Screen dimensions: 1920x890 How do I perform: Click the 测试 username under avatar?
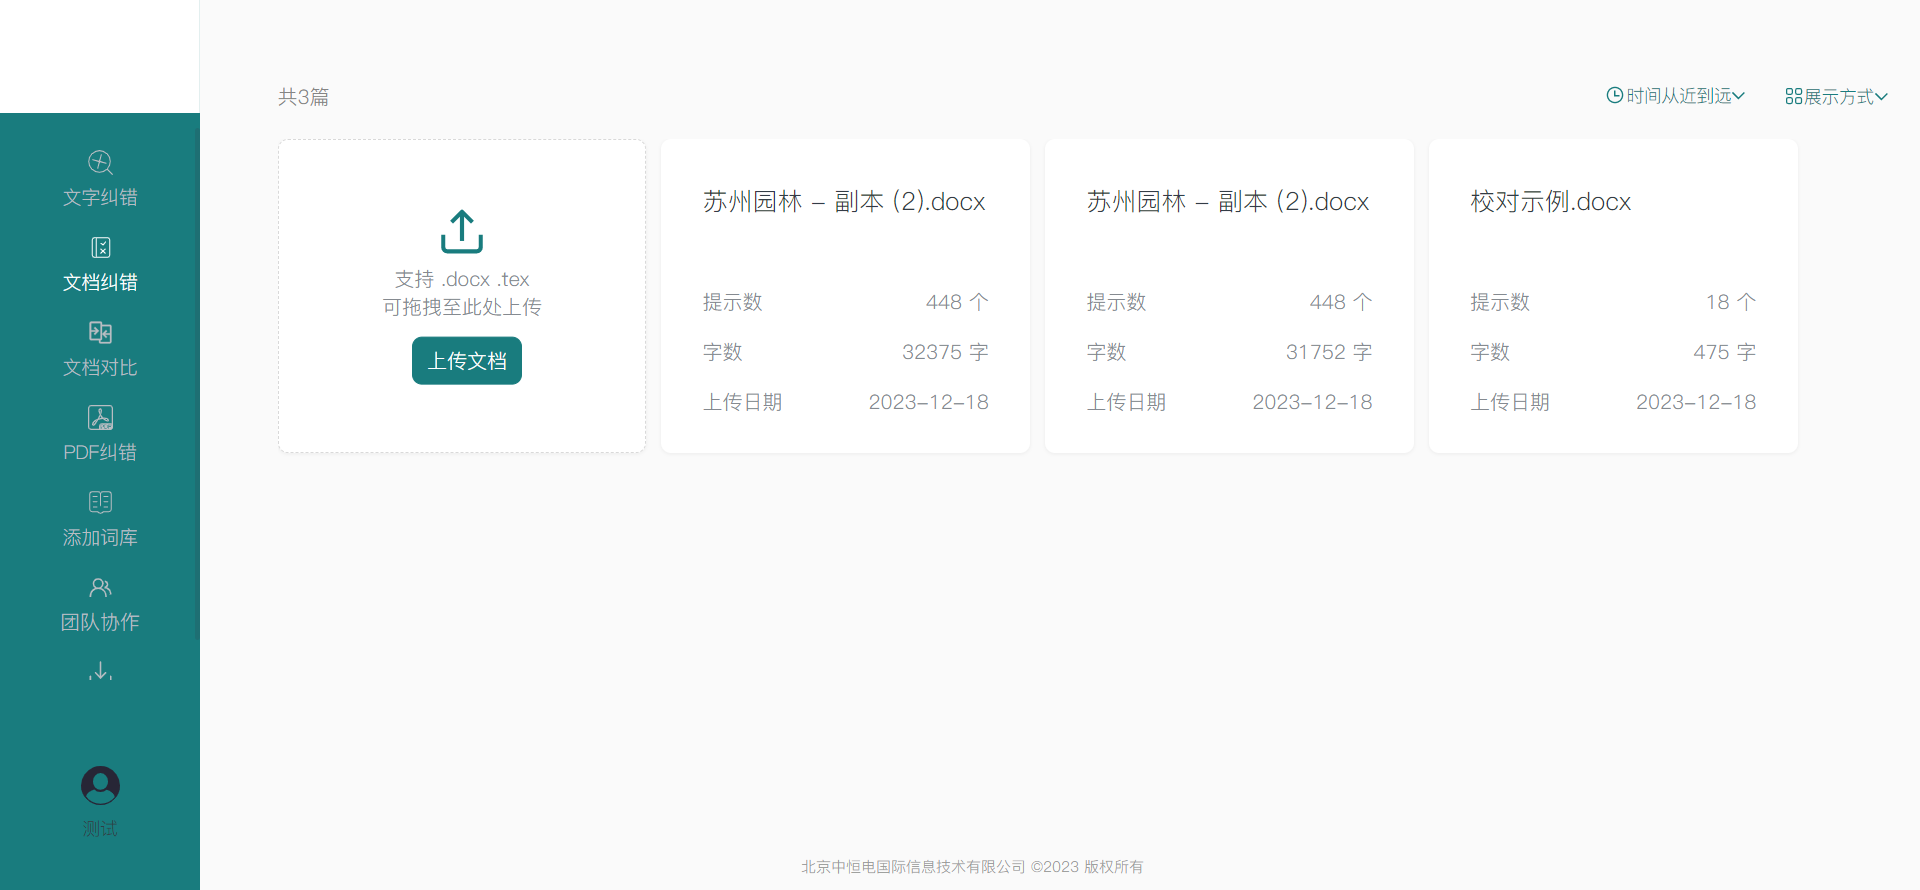coord(100,829)
